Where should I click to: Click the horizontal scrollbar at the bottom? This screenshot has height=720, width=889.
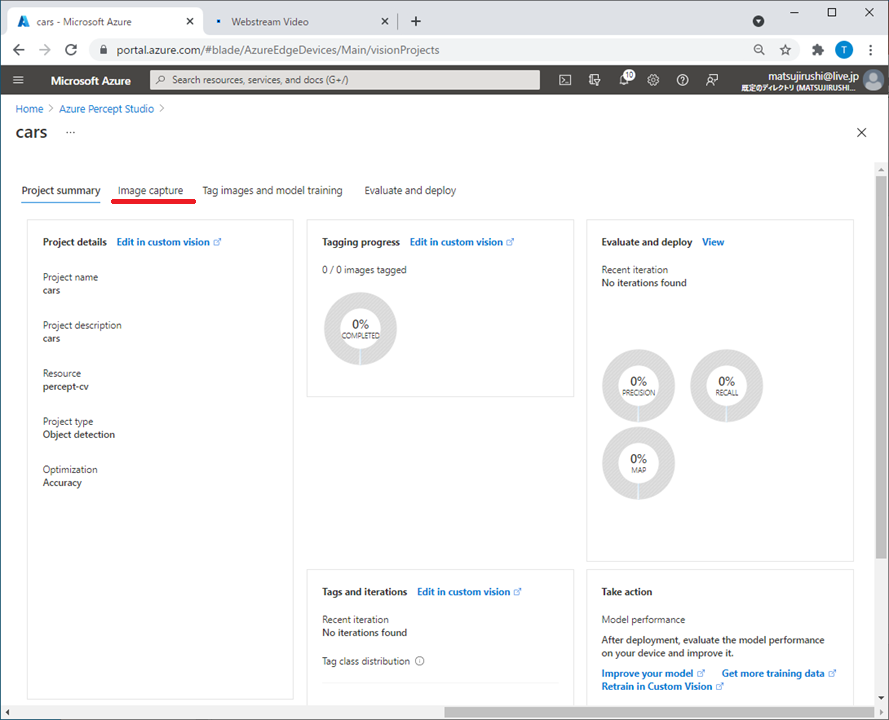coord(659,711)
